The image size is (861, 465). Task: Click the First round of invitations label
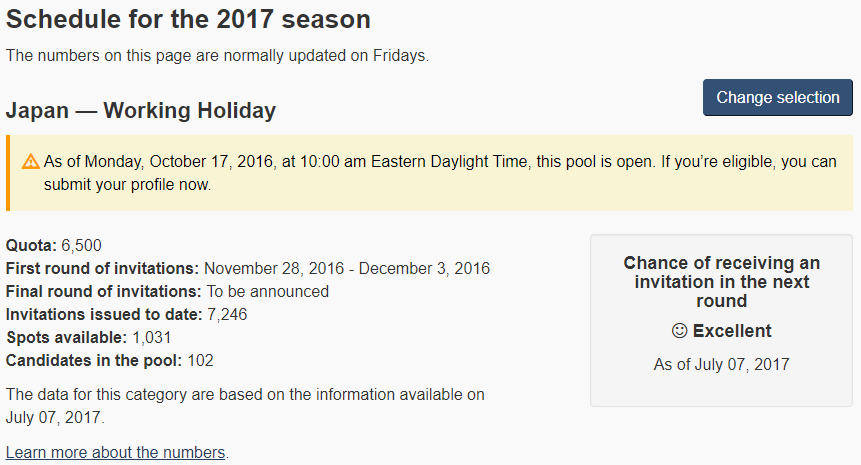click(103, 268)
